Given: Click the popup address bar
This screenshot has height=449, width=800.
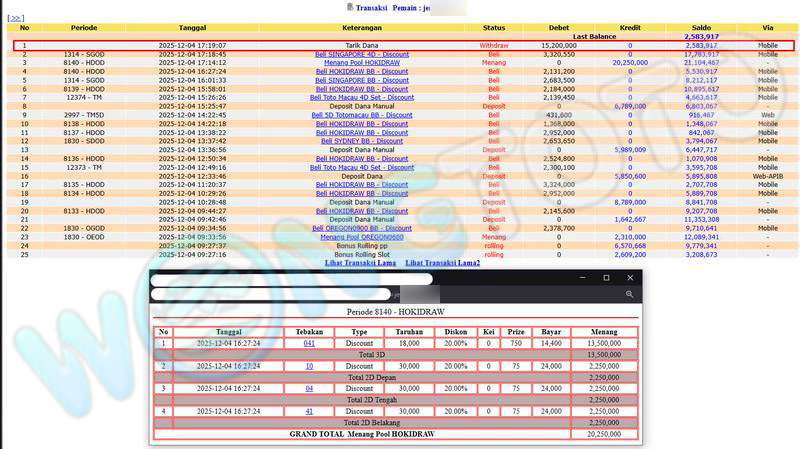Looking at the screenshot, I should tap(270, 295).
